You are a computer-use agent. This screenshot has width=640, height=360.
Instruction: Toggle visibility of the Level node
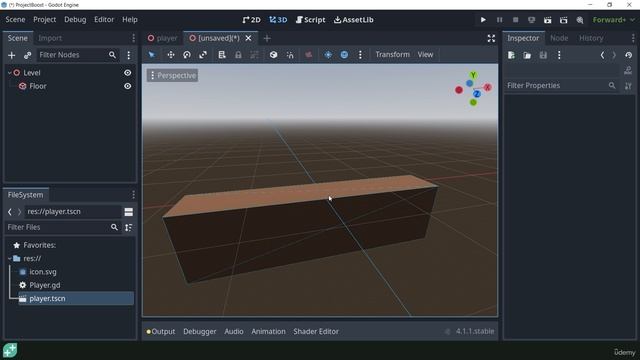128,73
